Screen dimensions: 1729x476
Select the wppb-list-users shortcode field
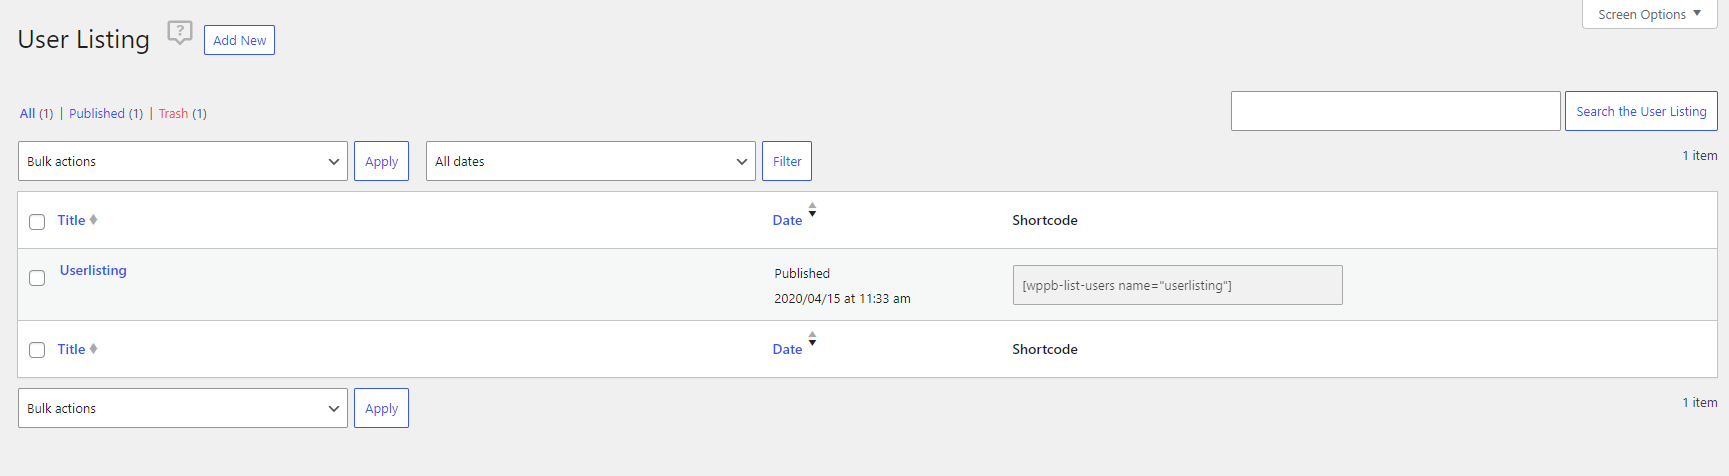click(x=1177, y=285)
